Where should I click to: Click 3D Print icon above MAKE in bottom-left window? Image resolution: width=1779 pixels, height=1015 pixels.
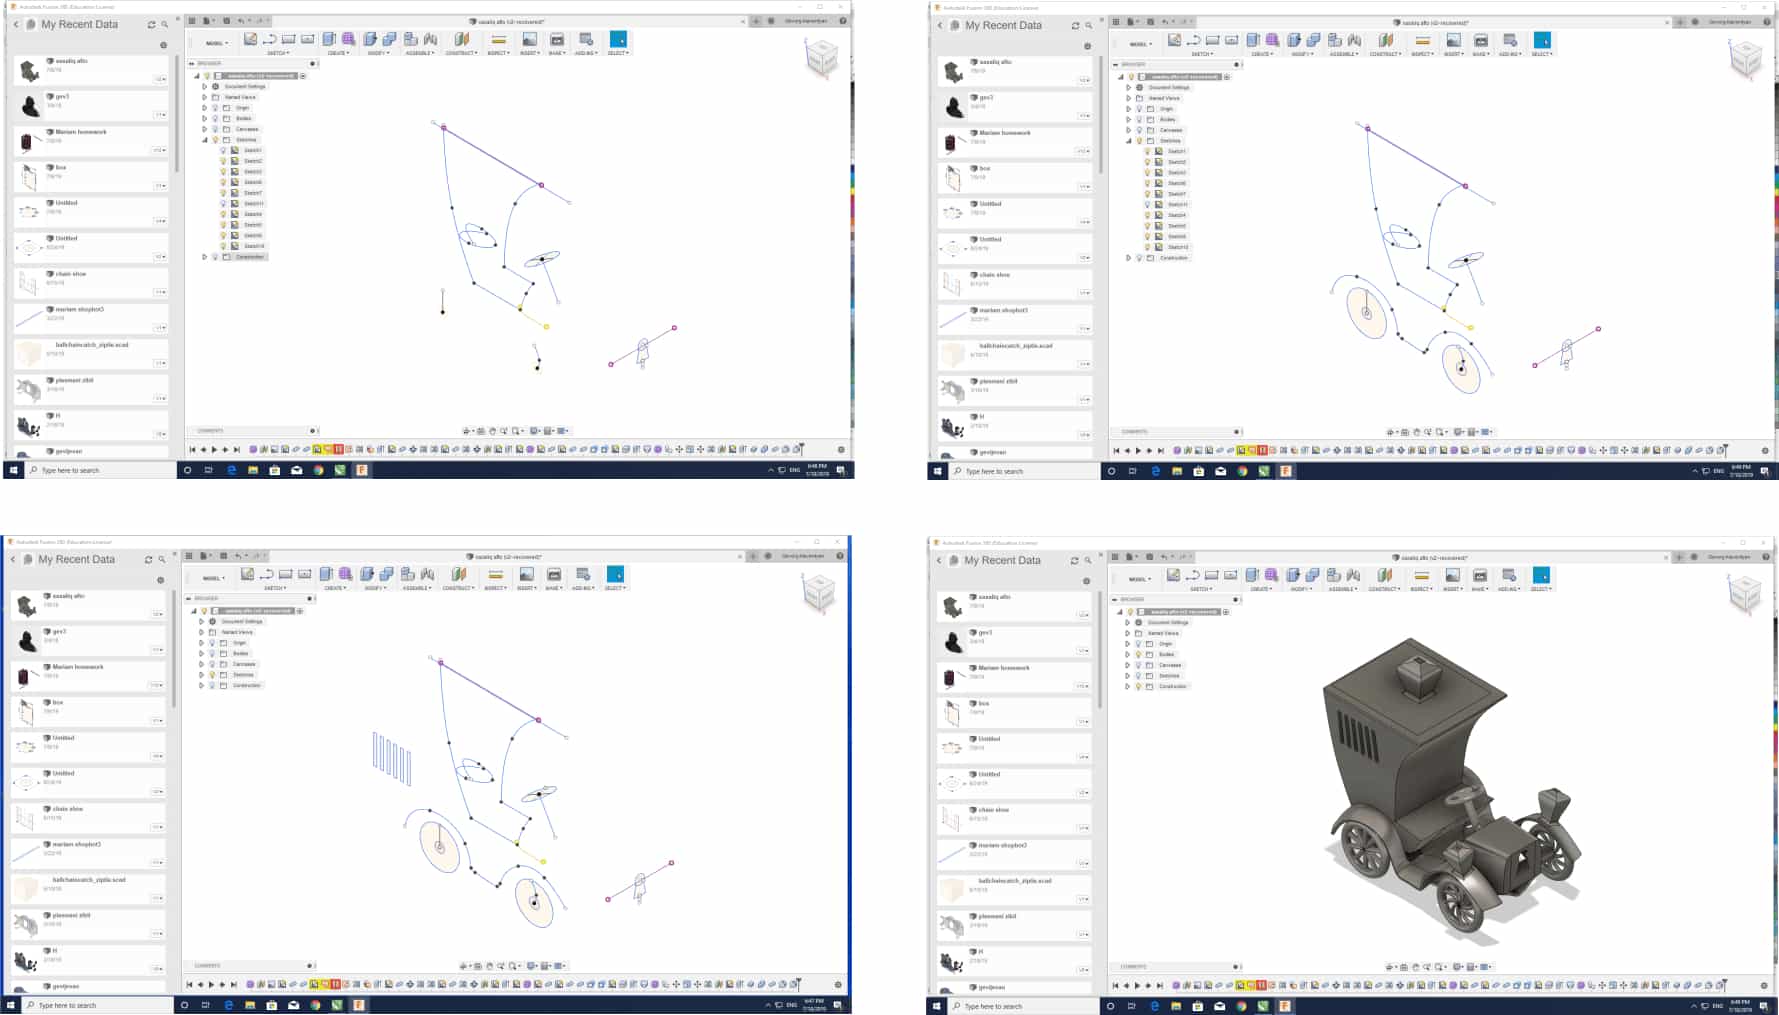click(554, 574)
